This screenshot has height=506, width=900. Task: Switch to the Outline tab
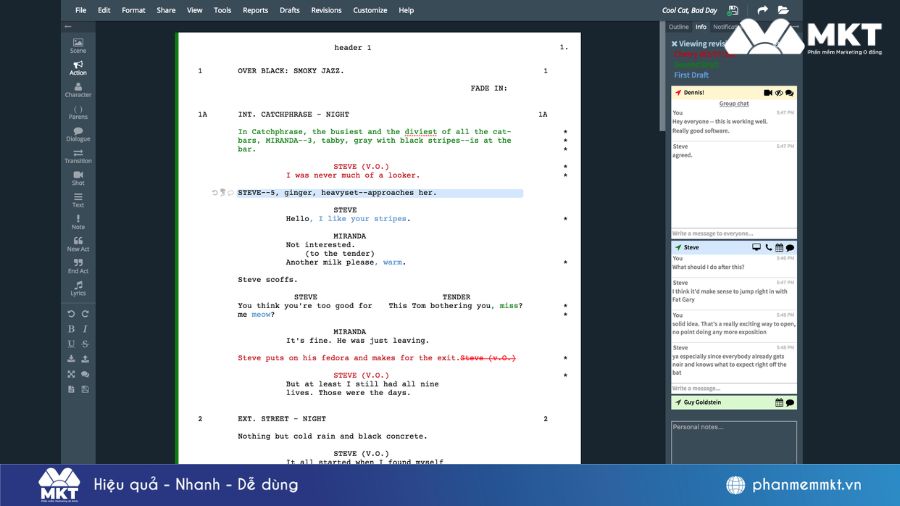678,27
